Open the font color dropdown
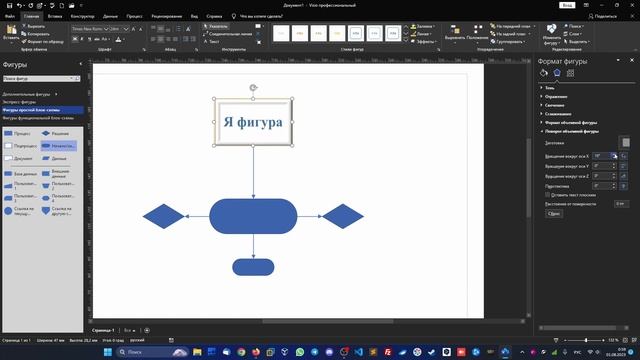The width and height of the screenshot is (640, 360). coord(124,40)
